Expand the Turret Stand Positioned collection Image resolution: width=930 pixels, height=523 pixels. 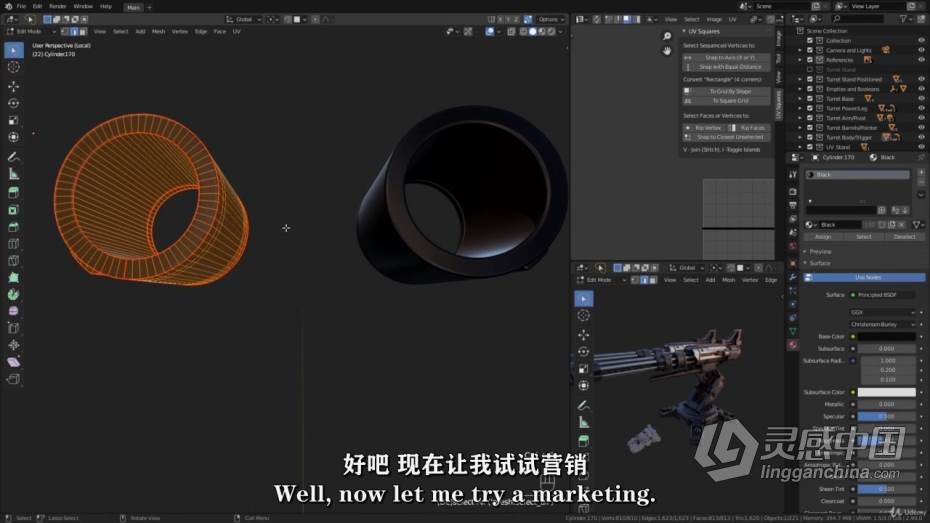(800, 79)
